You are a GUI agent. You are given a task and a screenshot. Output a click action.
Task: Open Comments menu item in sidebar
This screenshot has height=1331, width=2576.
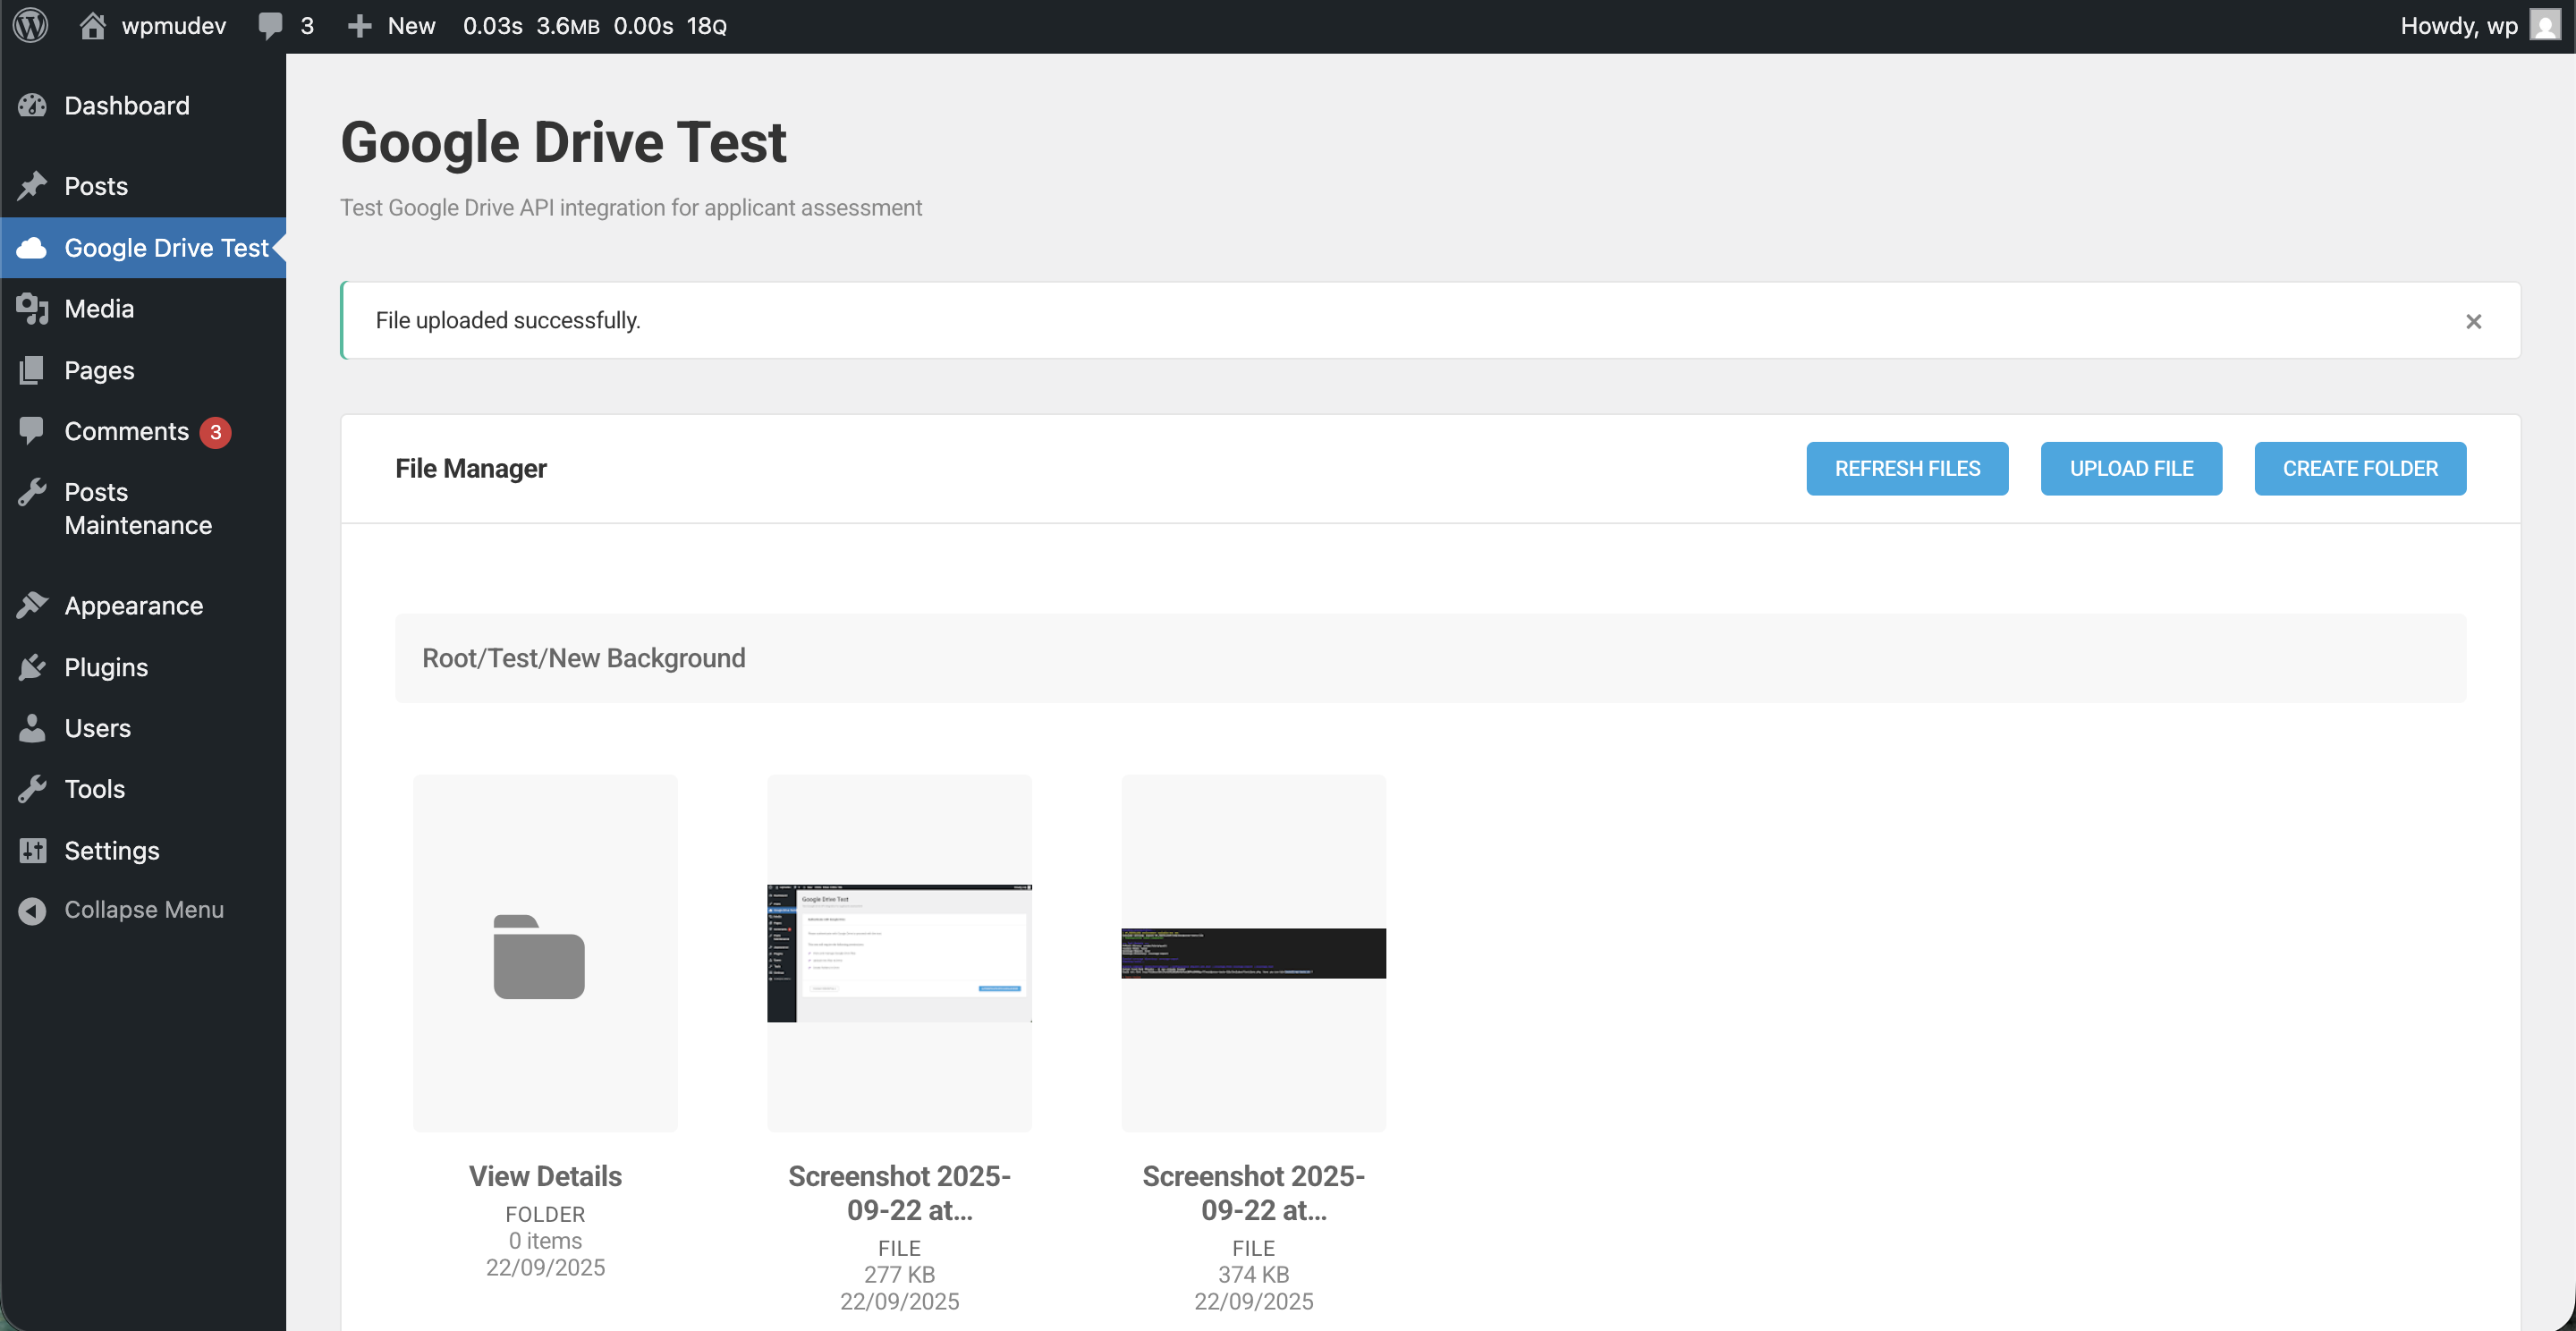[x=127, y=431]
